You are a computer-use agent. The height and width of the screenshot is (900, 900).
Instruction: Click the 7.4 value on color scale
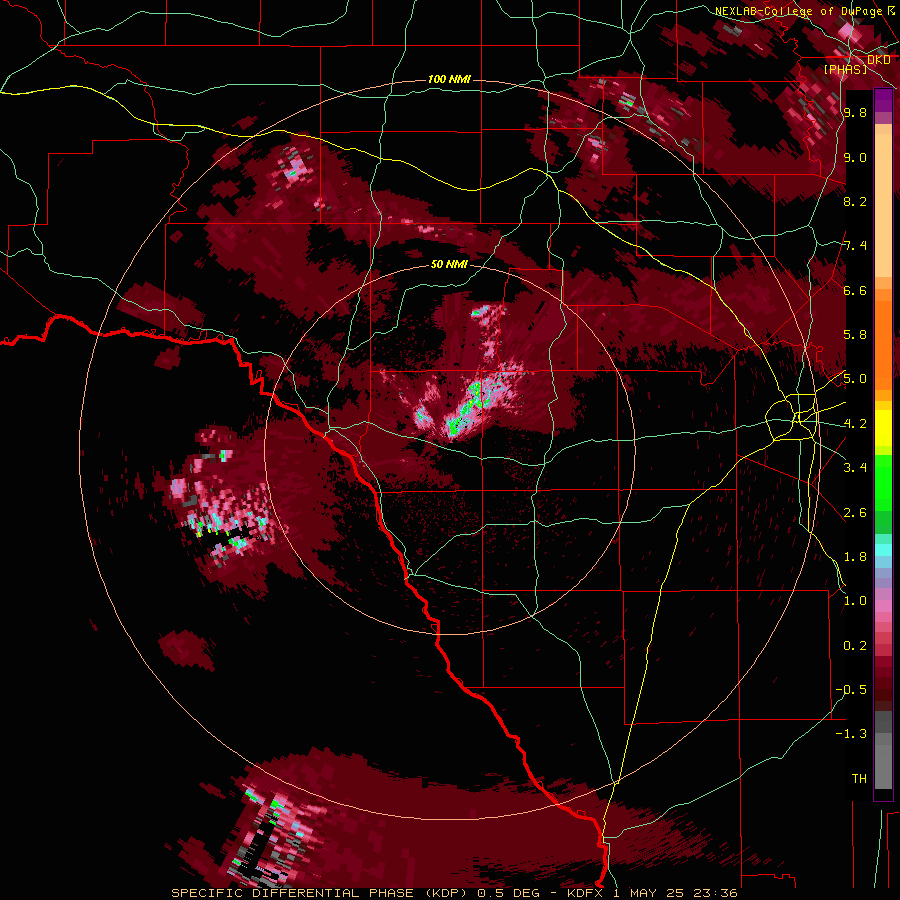point(855,246)
